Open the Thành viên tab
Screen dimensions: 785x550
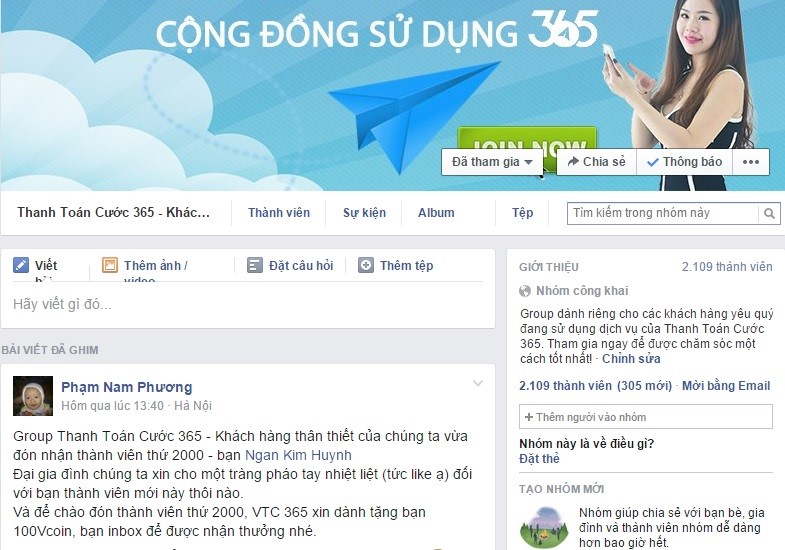pos(279,213)
